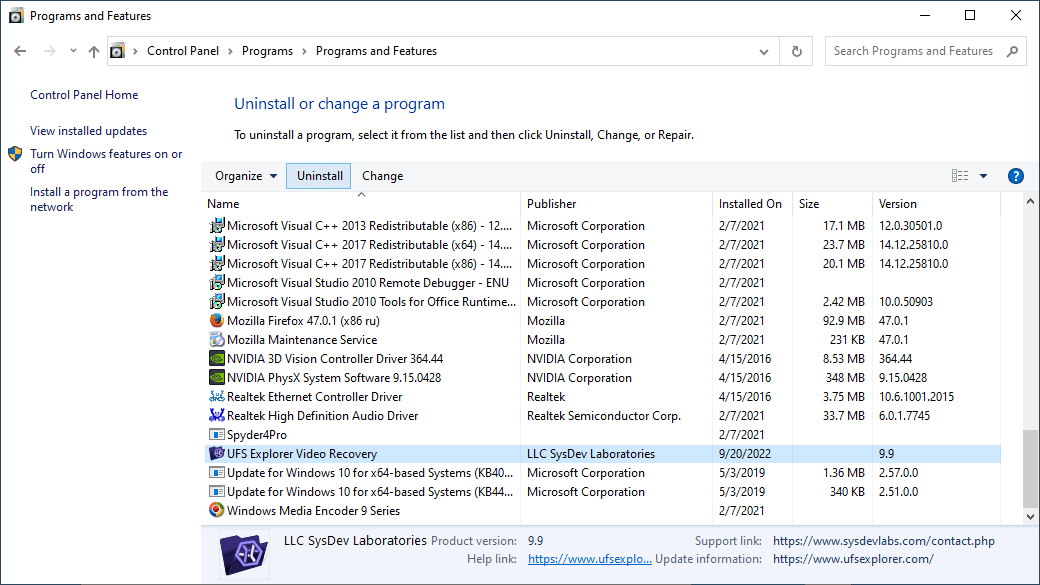The width and height of the screenshot is (1040, 585).
Task: Click NVIDIA 3D Vision Controller Driver icon
Action: (216, 359)
